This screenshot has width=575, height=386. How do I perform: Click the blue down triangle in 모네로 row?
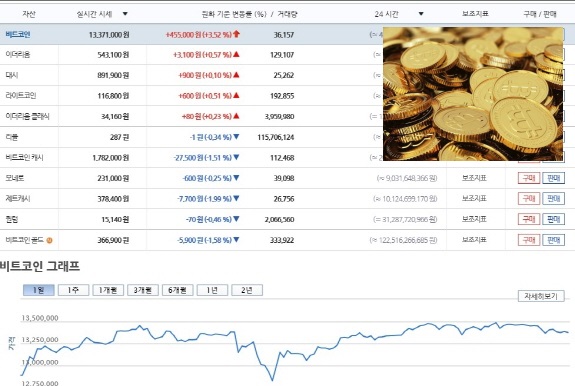pos(236,178)
